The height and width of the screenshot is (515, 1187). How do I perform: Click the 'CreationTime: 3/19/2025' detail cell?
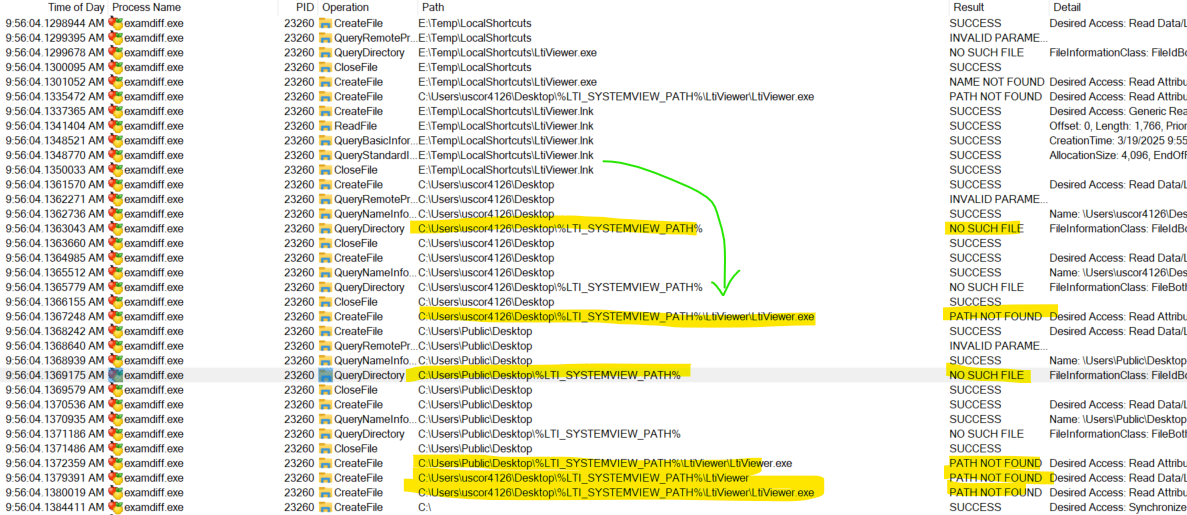pyautogui.click(x=1117, y=141)
